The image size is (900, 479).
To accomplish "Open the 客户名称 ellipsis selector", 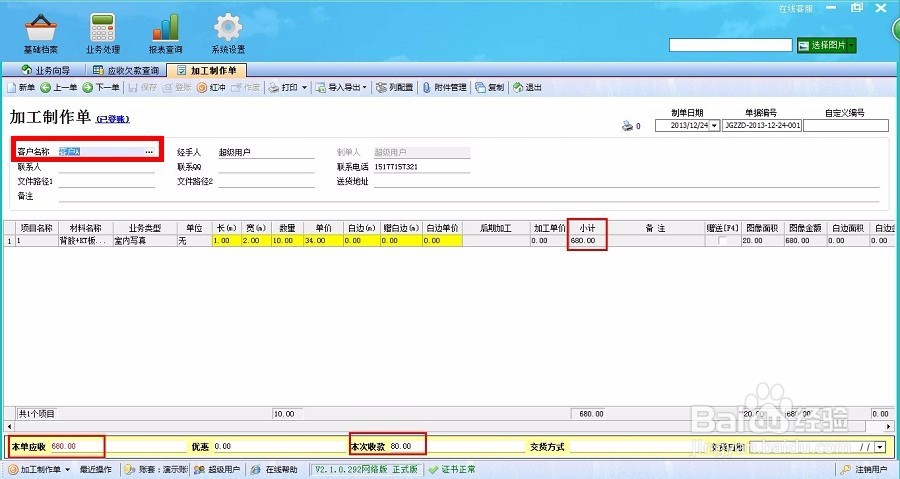I will pyautogui.click(x=149, y=152).
